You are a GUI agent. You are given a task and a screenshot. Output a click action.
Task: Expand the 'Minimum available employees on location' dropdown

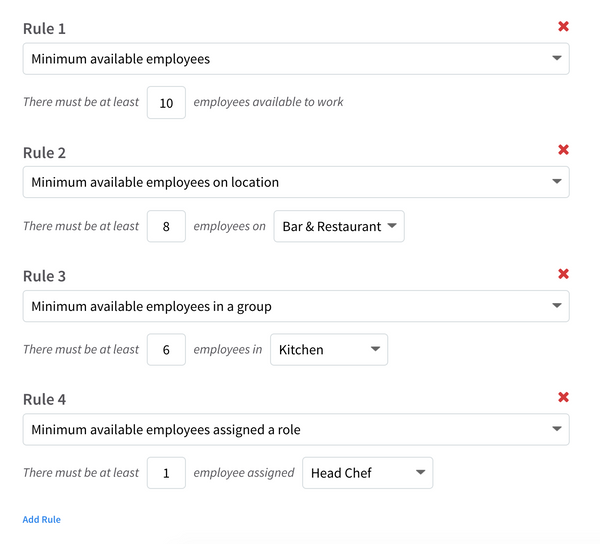click(x=296, y=182)
